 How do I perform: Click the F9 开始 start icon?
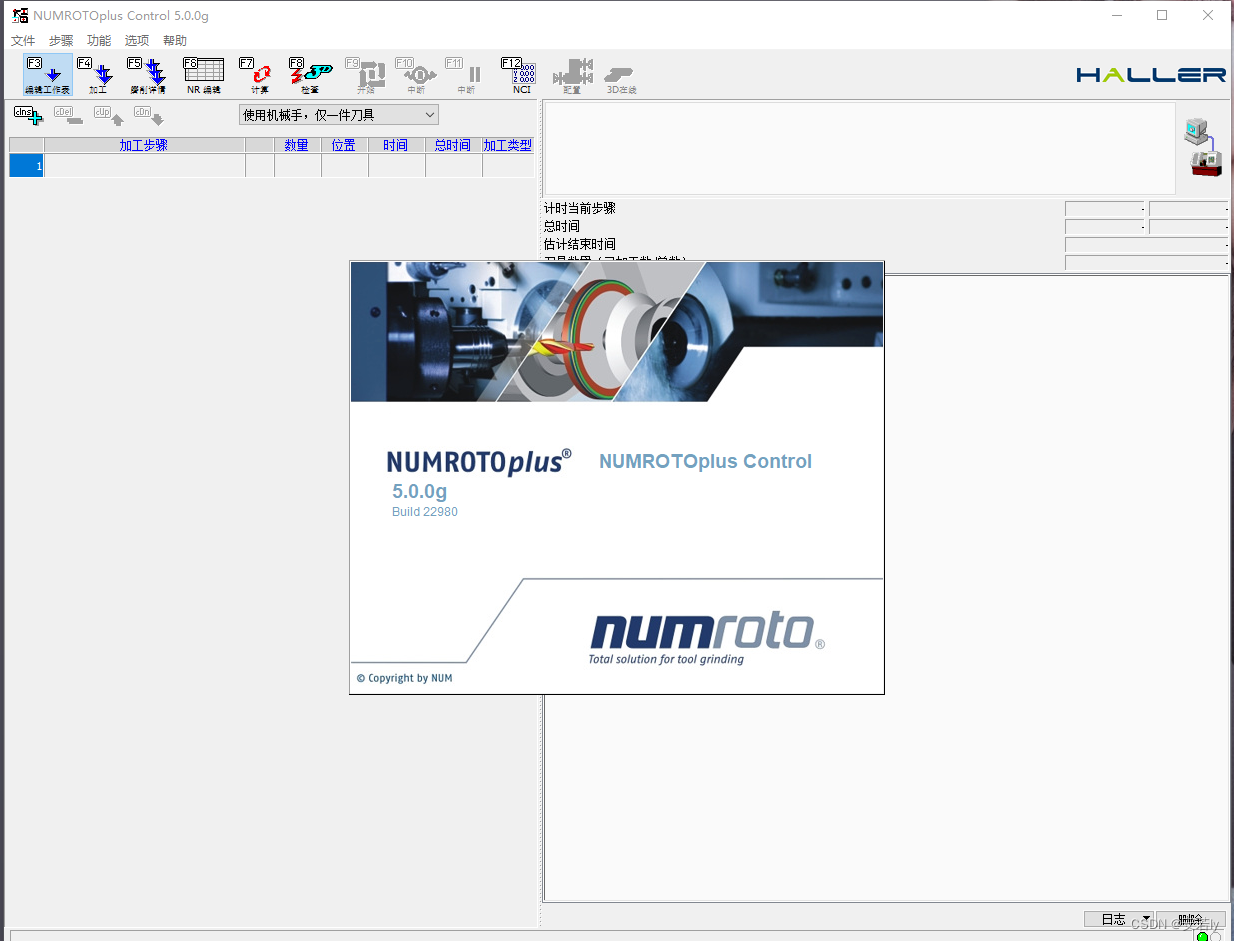pos(366,75)
